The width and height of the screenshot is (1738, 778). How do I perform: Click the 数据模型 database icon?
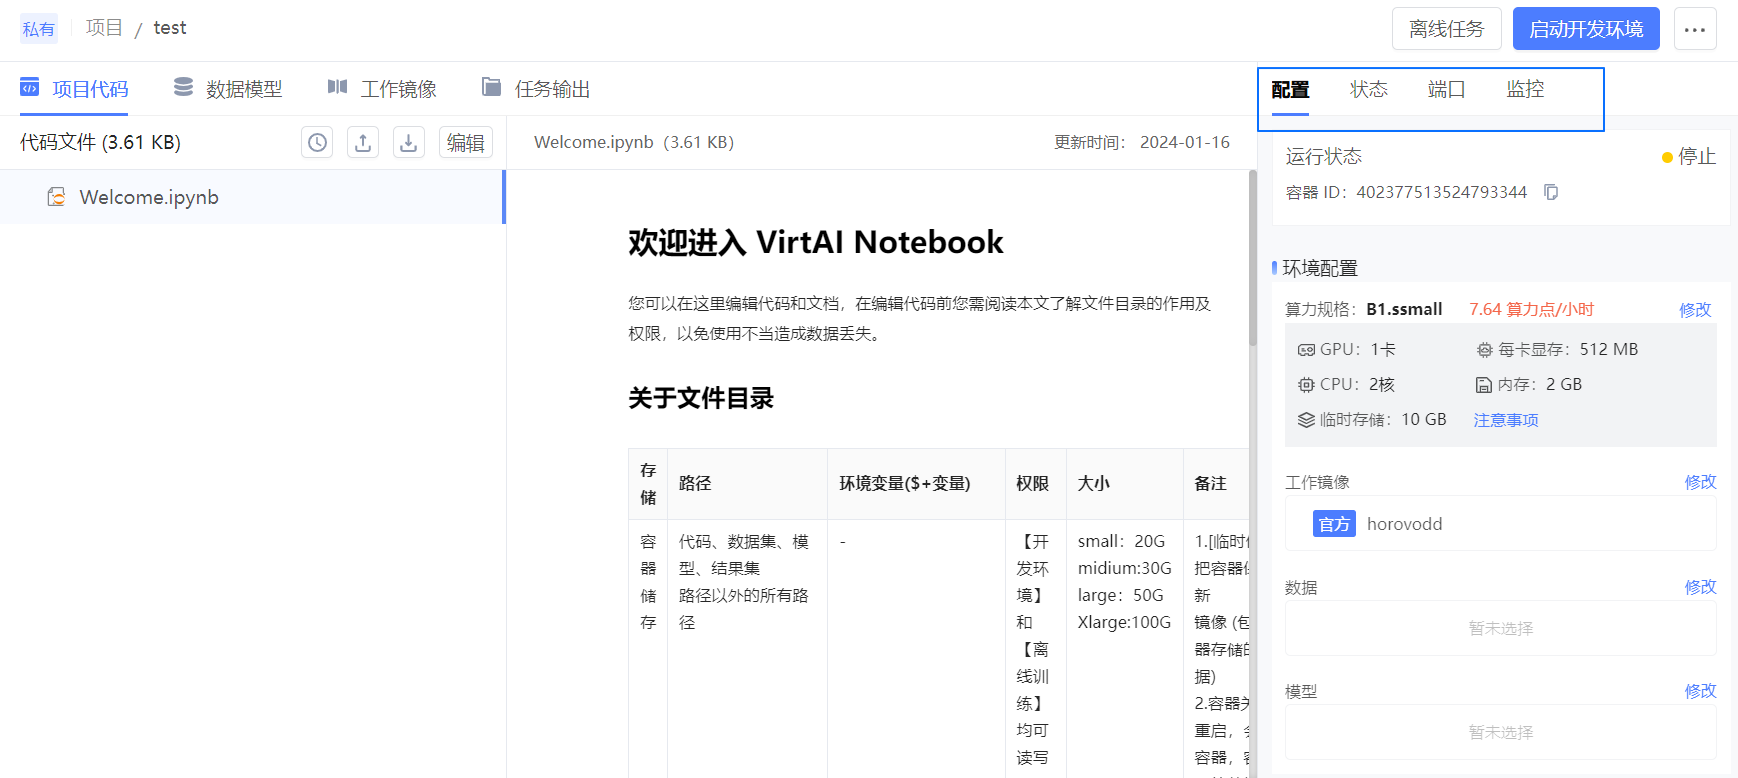click(x=183, y=88)
